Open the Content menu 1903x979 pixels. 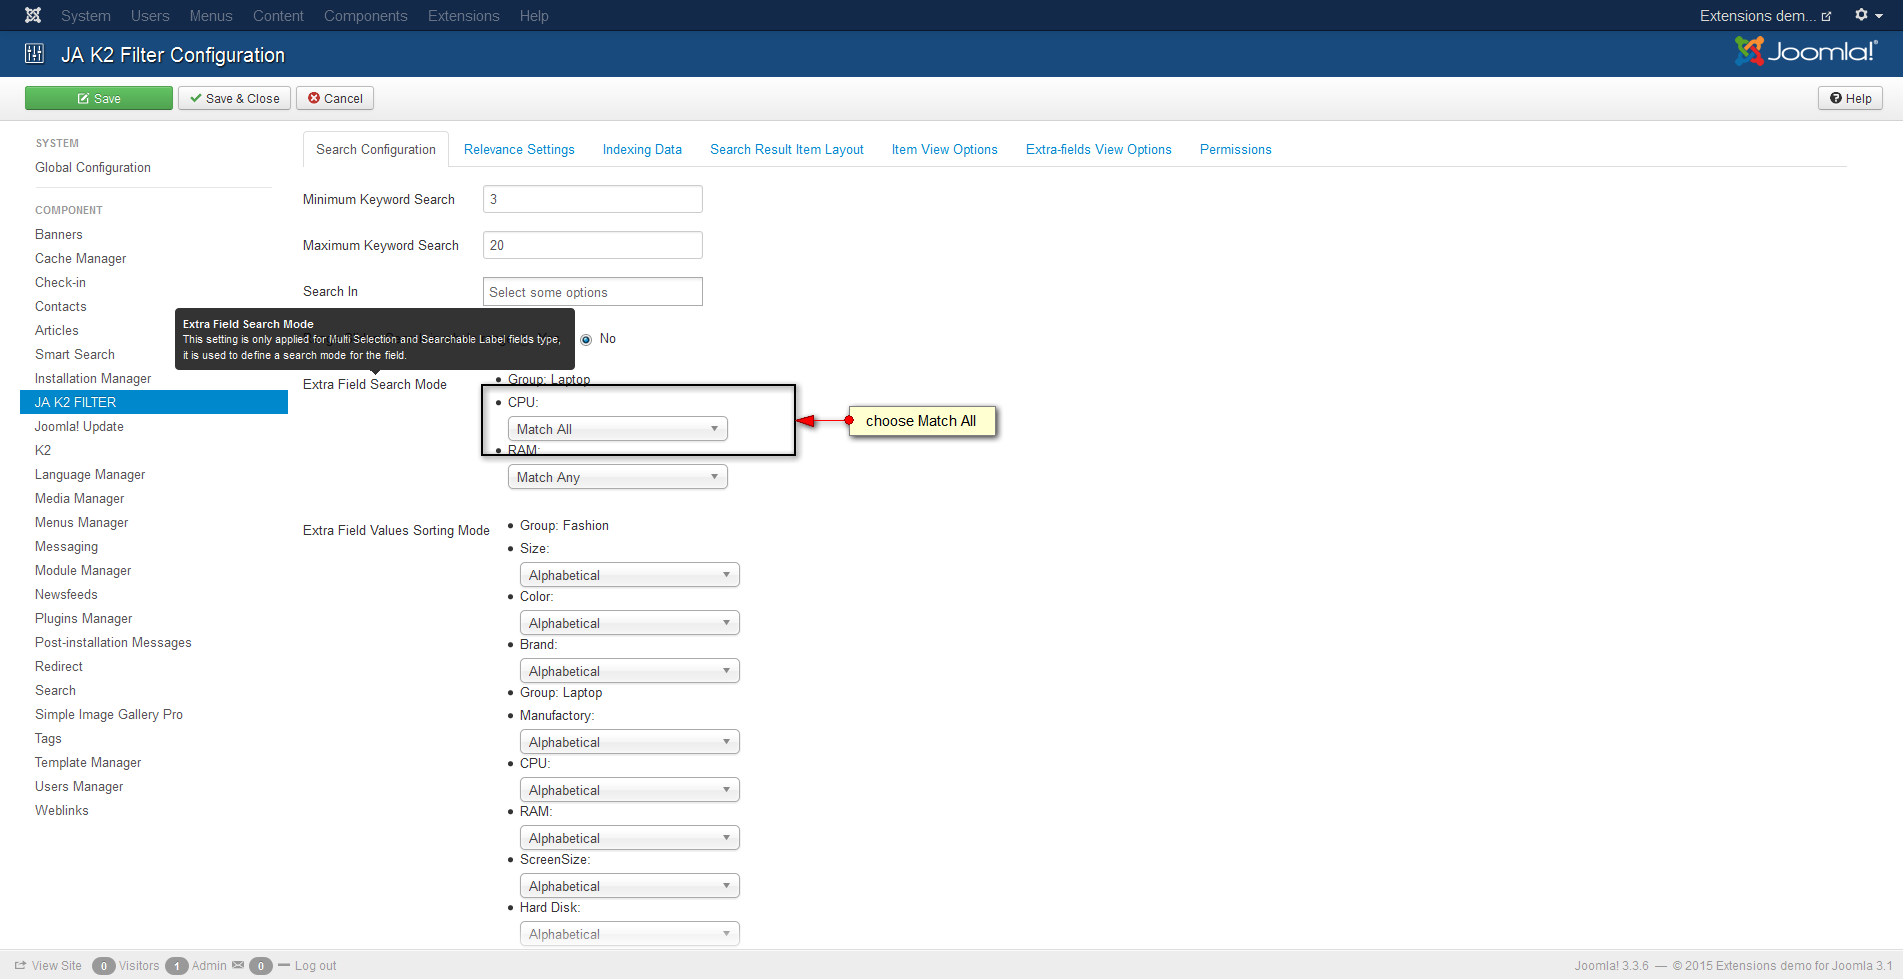pos(278,16)
